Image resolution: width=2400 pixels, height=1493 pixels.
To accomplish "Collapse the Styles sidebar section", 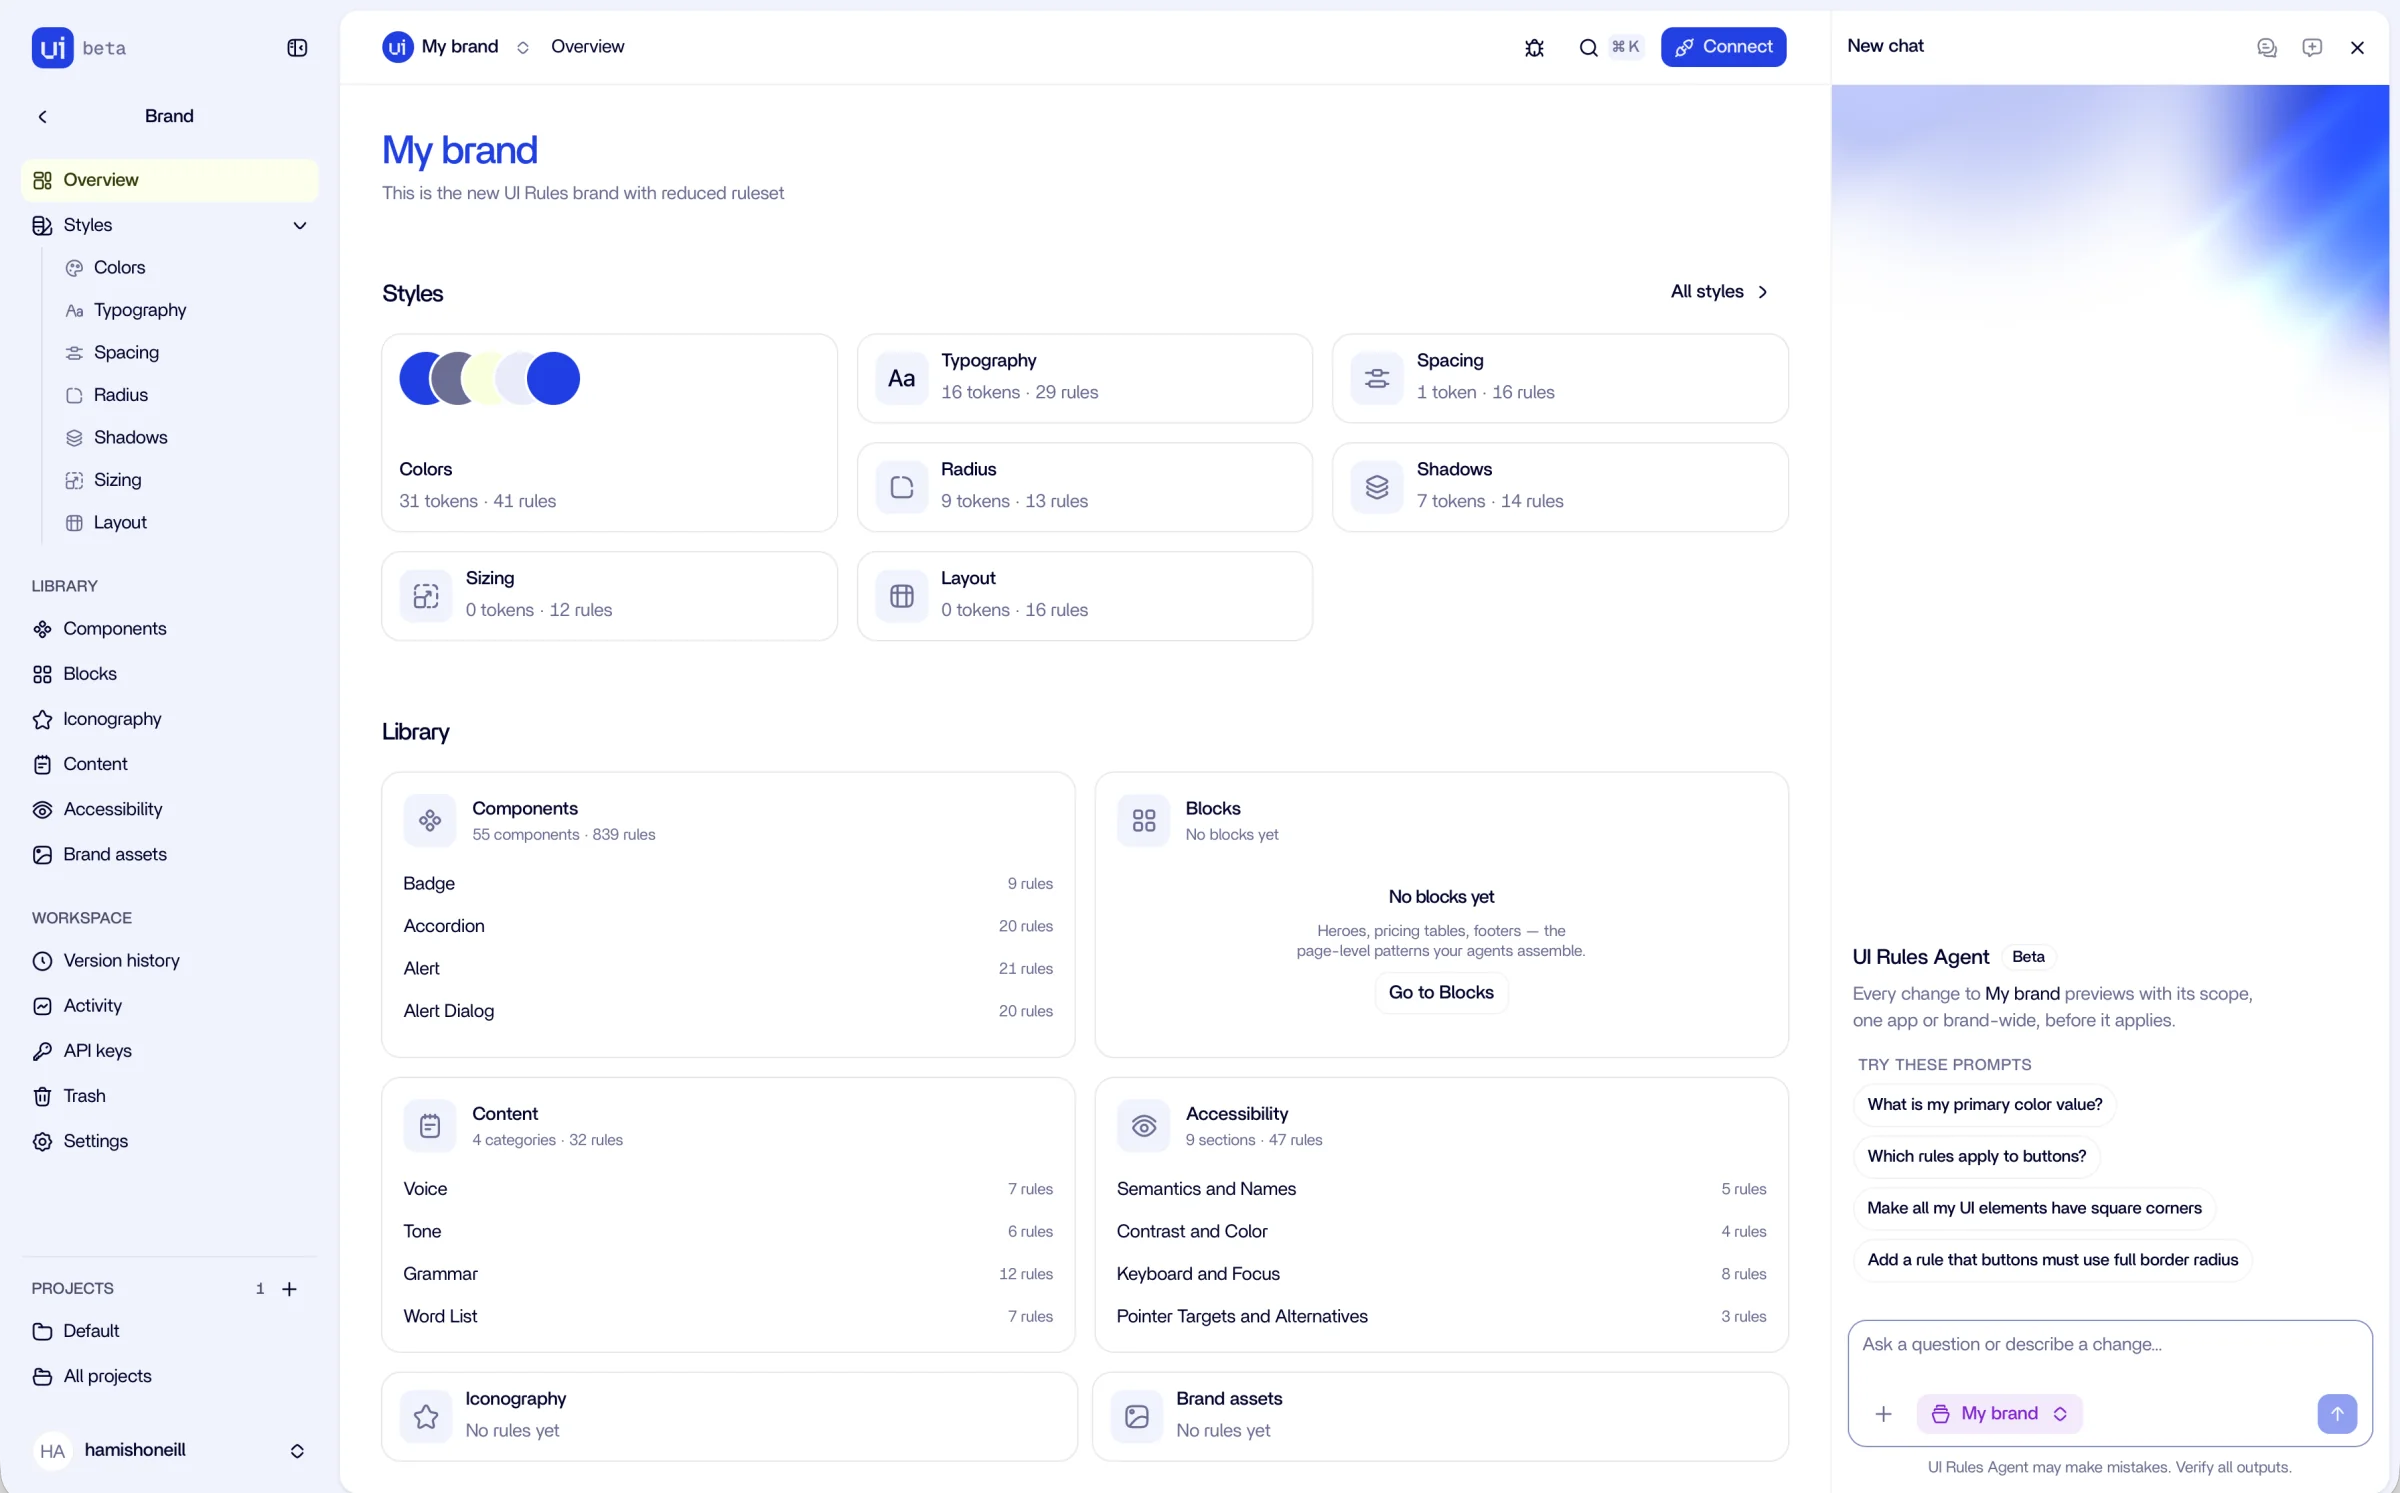I will 299,225.
